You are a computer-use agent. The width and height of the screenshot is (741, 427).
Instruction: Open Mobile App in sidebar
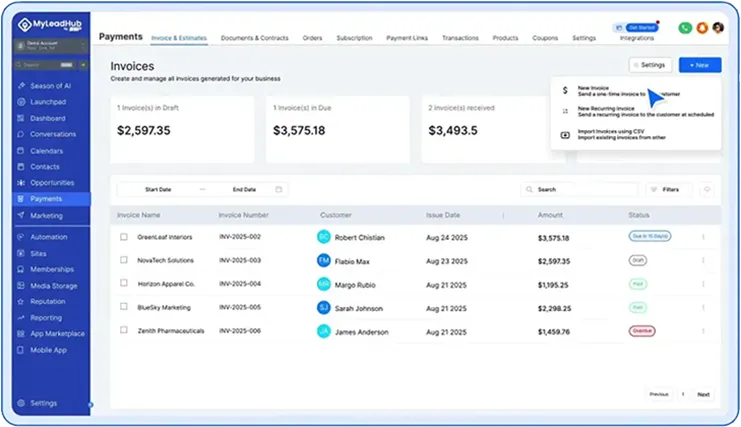coord(48,350)
